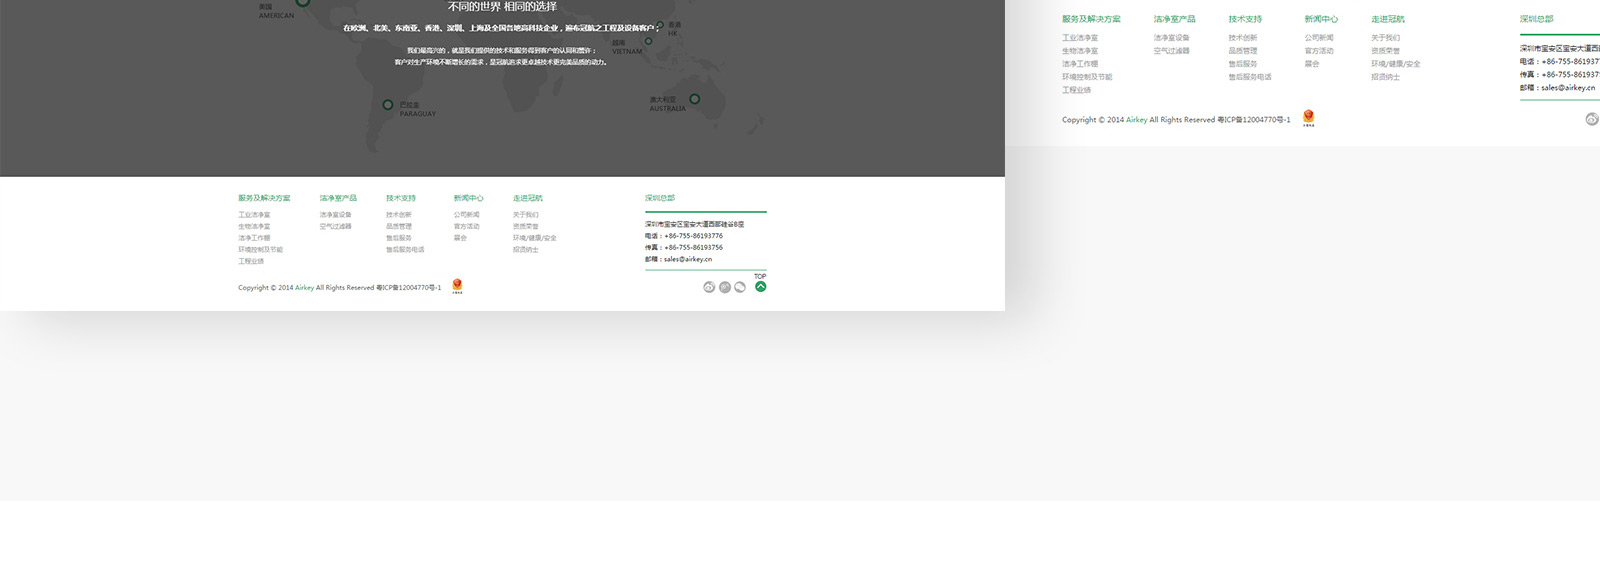Open 招贤纳士 link in the footer under the map
Viewport: 1600px width, 572px height.
click(x=525, y=250)
